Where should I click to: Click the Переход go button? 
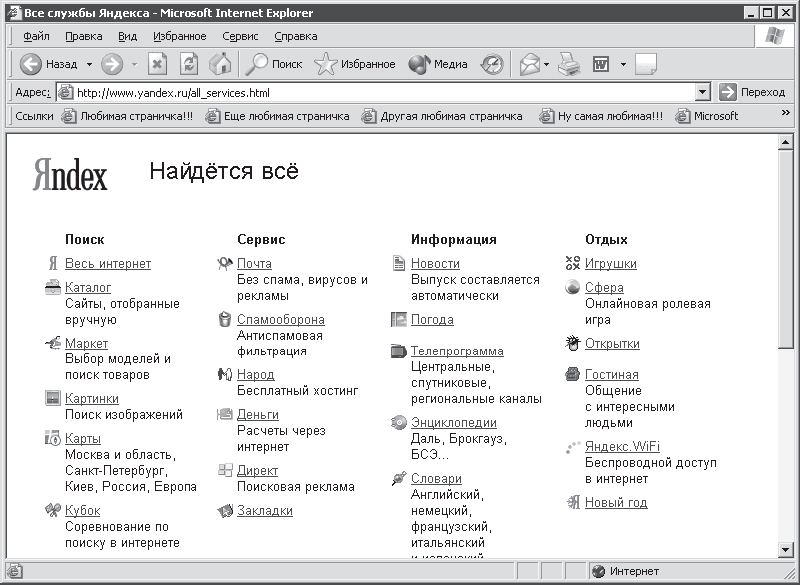pyautogui.click(x=752, y=92)
